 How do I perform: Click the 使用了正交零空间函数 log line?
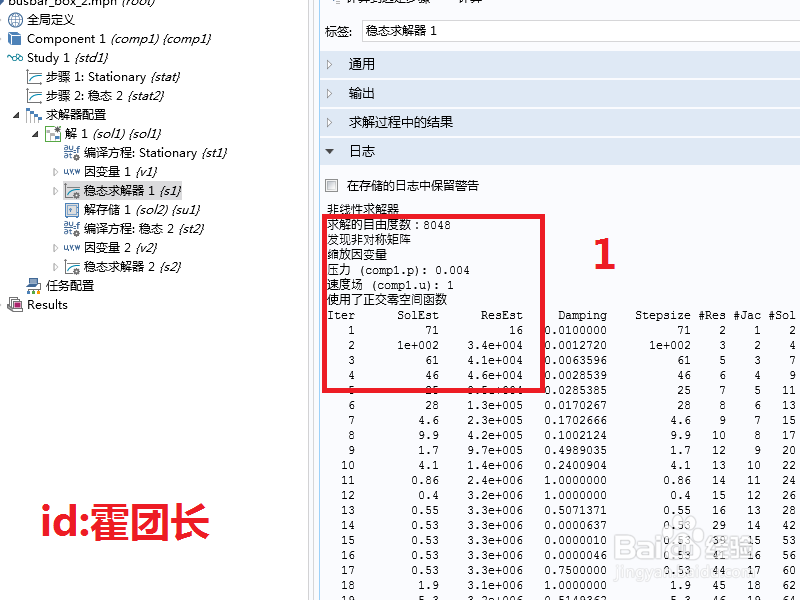tap(387, 300)
